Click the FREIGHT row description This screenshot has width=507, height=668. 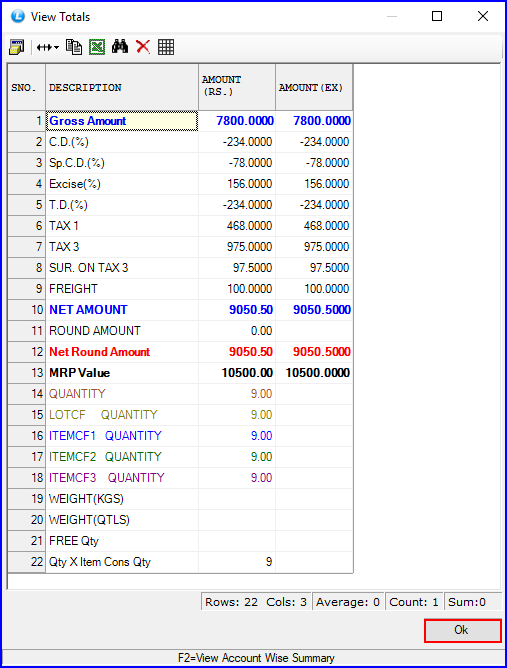[x=73, y=289]
